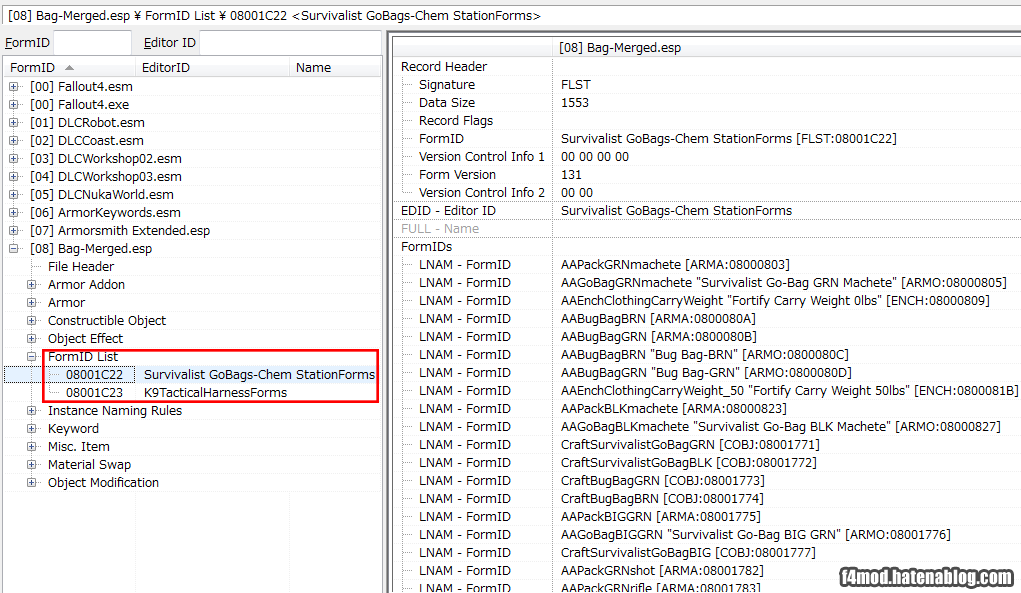The height and width of the screenshot is (593, 1021).
Task: Click the CraftBugBagGRN COBJ:08001773 entry
Action: 662,481
